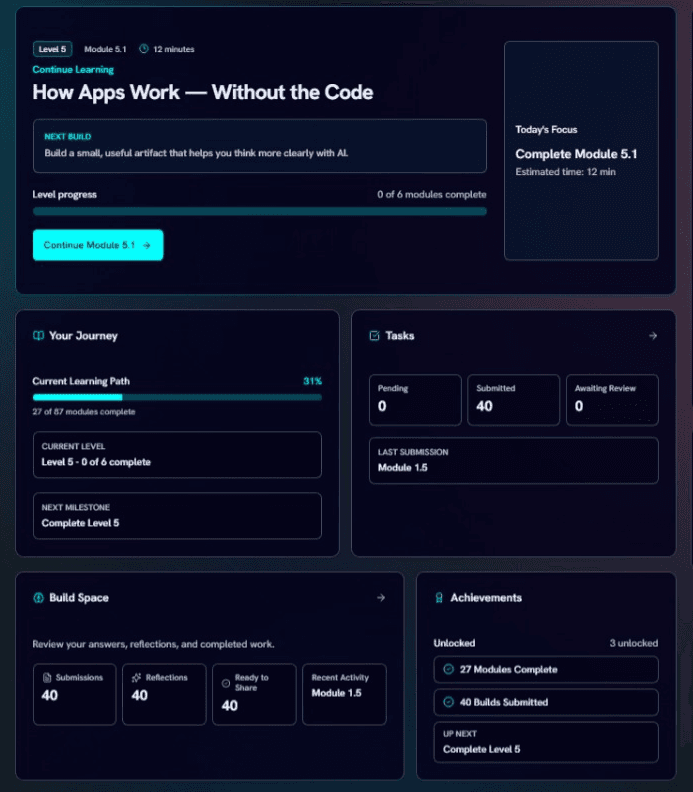
Task: Select the 27 Modules Complete achievement
Action: click(546, 669)
